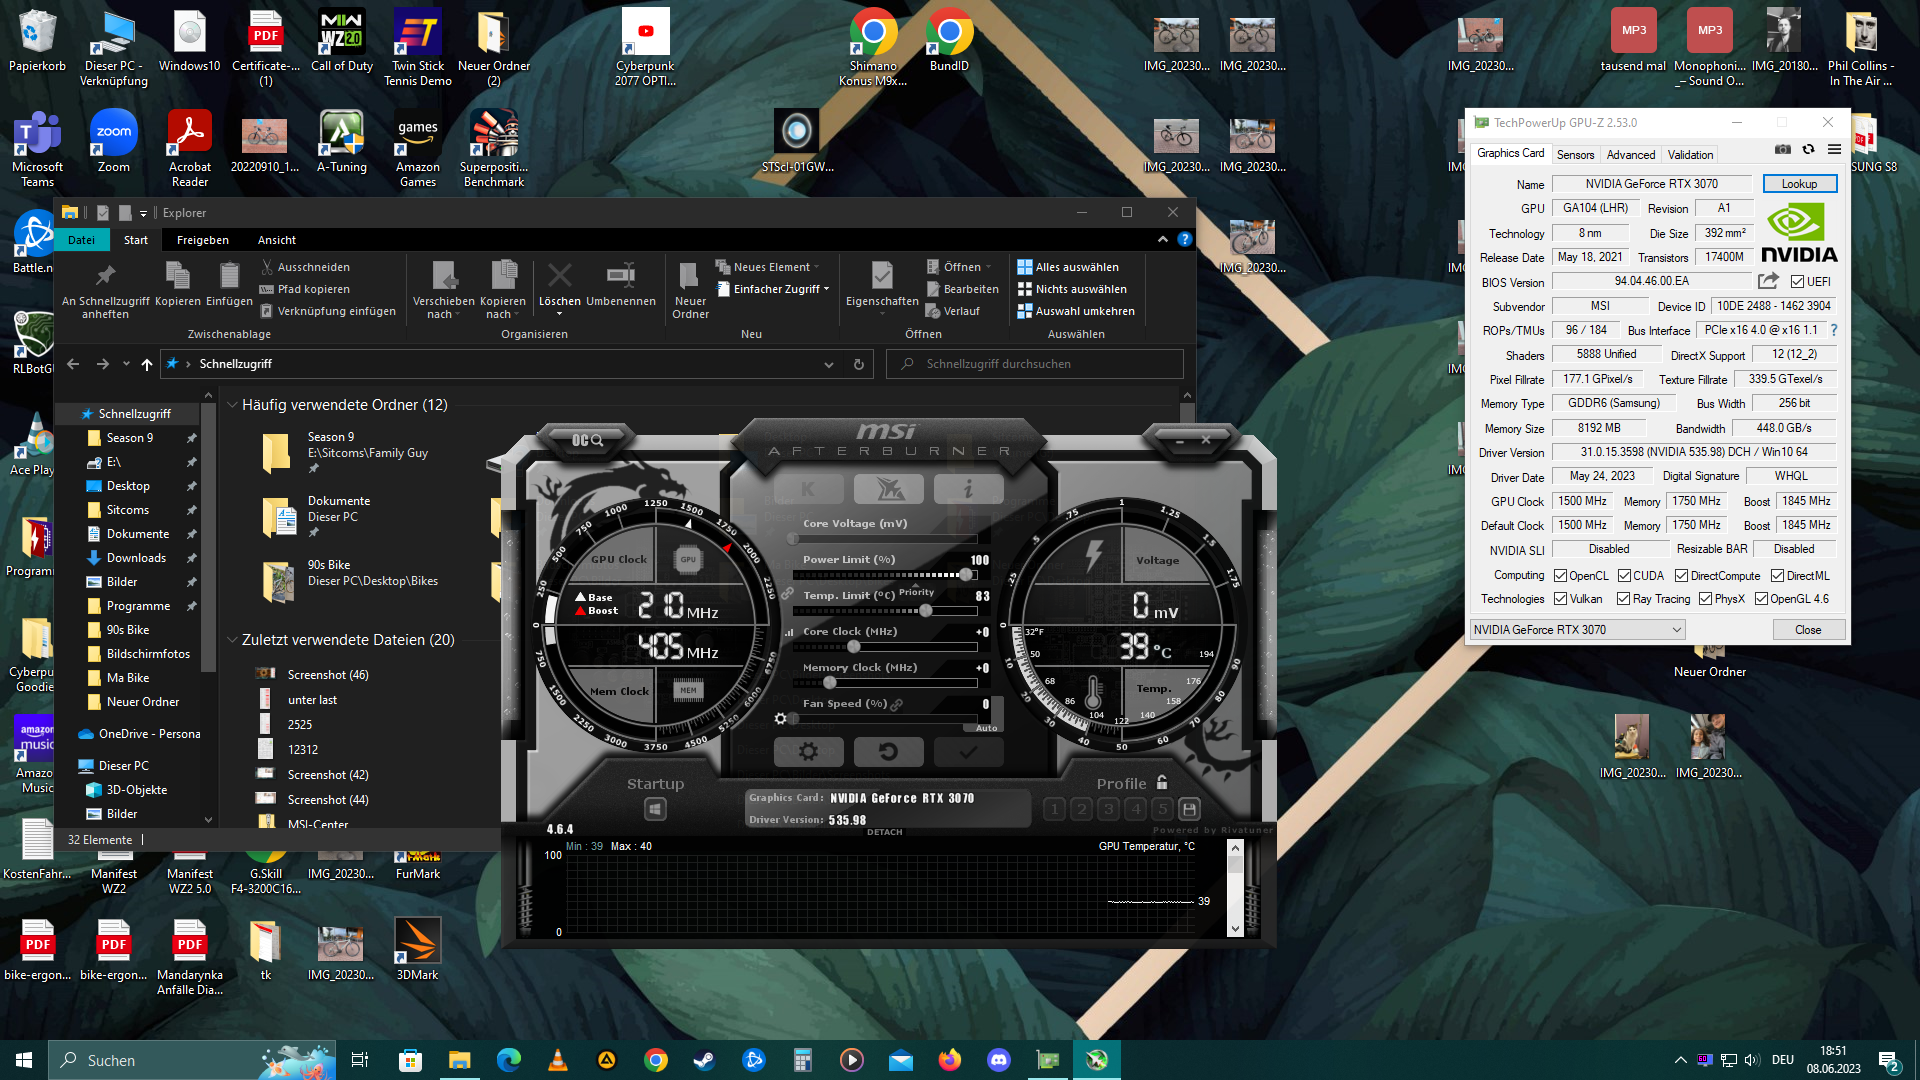1920x1080 pixels.
Task: Refresh GPU-Z with the refresh icon
Action: pyautogui.click(x=1808, y=150)
